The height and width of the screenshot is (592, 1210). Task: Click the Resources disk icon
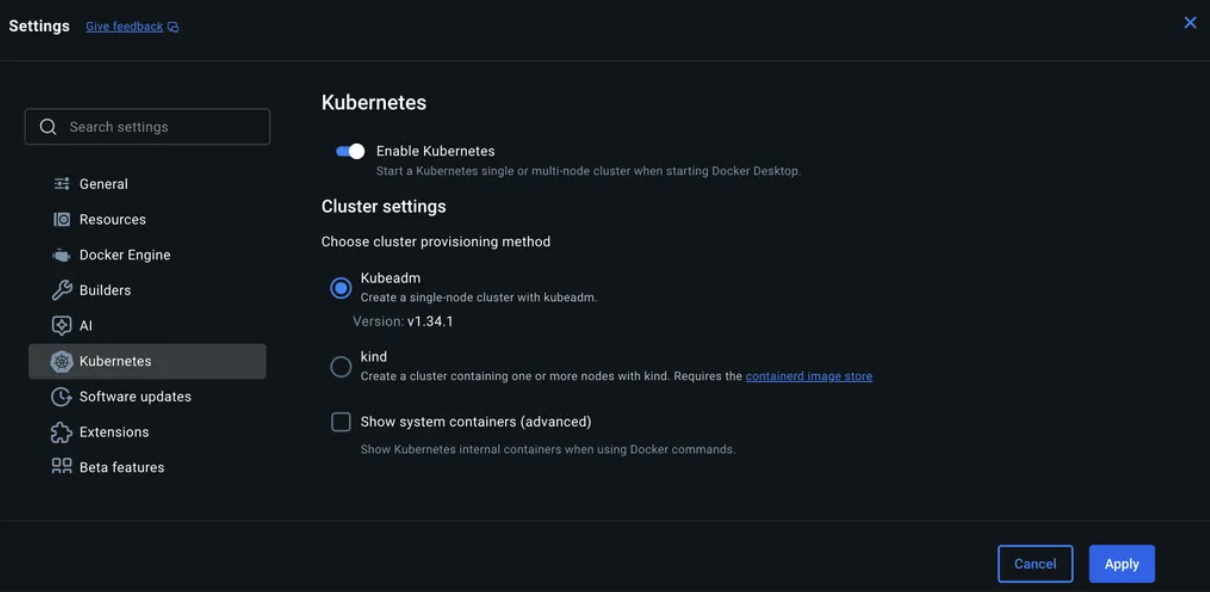coord(62,219)
